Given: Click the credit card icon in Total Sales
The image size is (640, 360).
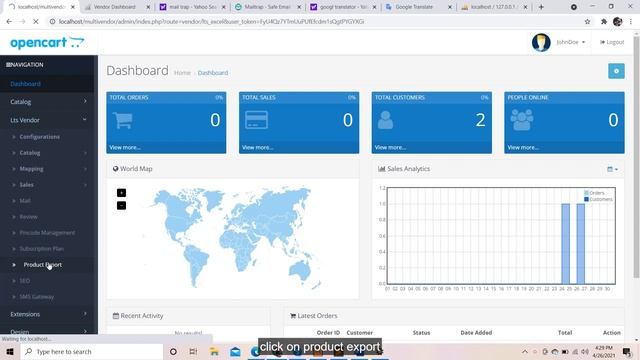Looking at the screenshot, I should [x=256, y=120].
